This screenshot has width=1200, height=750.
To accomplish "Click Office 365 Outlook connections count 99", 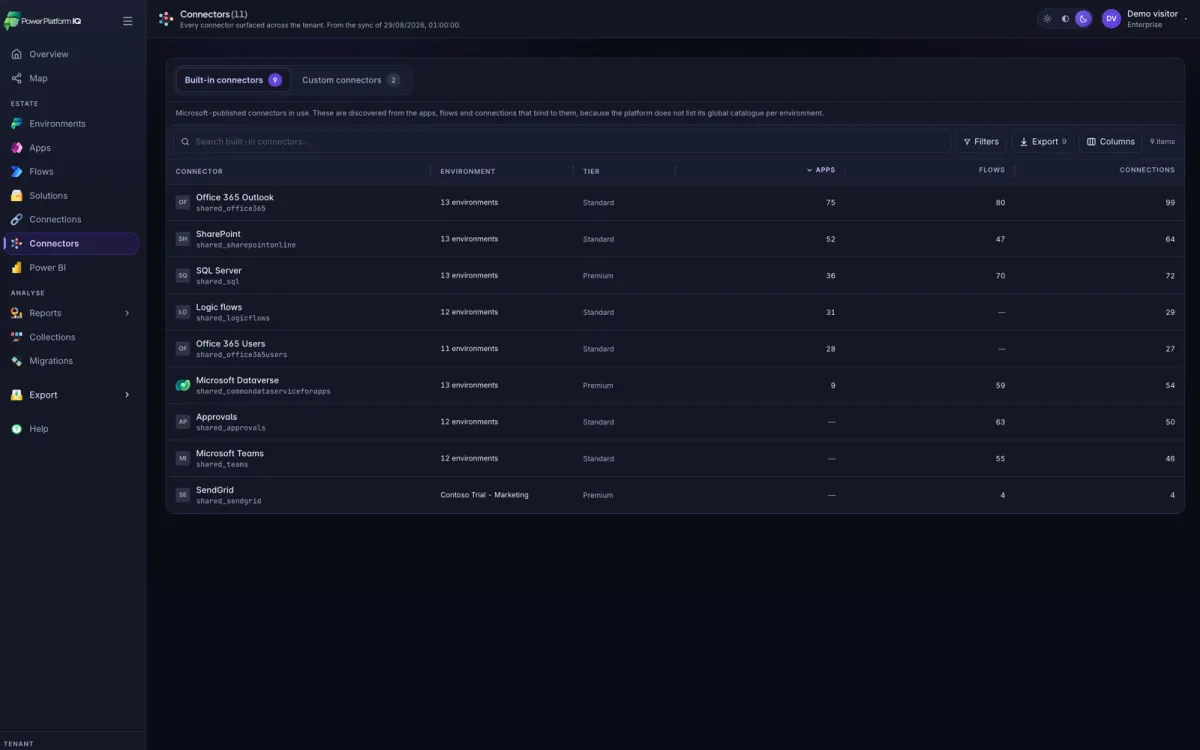I will coord(1170,202).
